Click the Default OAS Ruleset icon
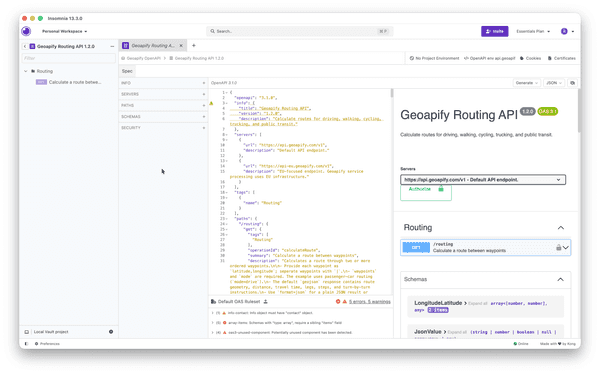600x374 pixels. tap(214, 302)
